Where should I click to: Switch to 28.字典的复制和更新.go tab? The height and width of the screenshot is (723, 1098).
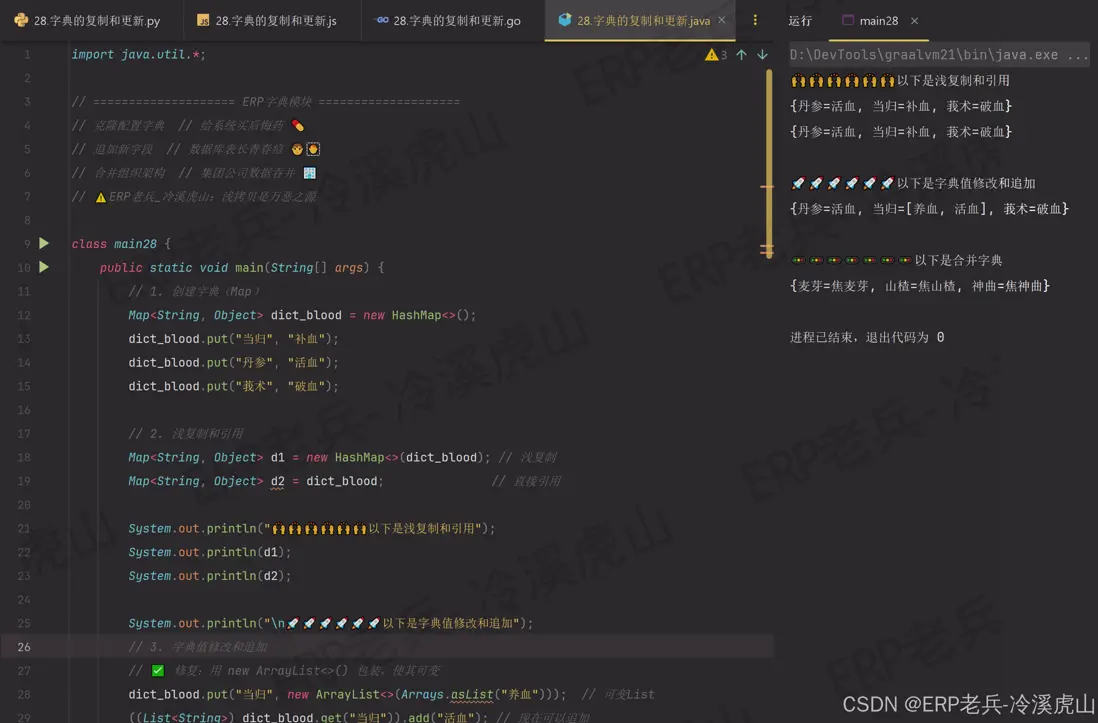tap(448, 20)
